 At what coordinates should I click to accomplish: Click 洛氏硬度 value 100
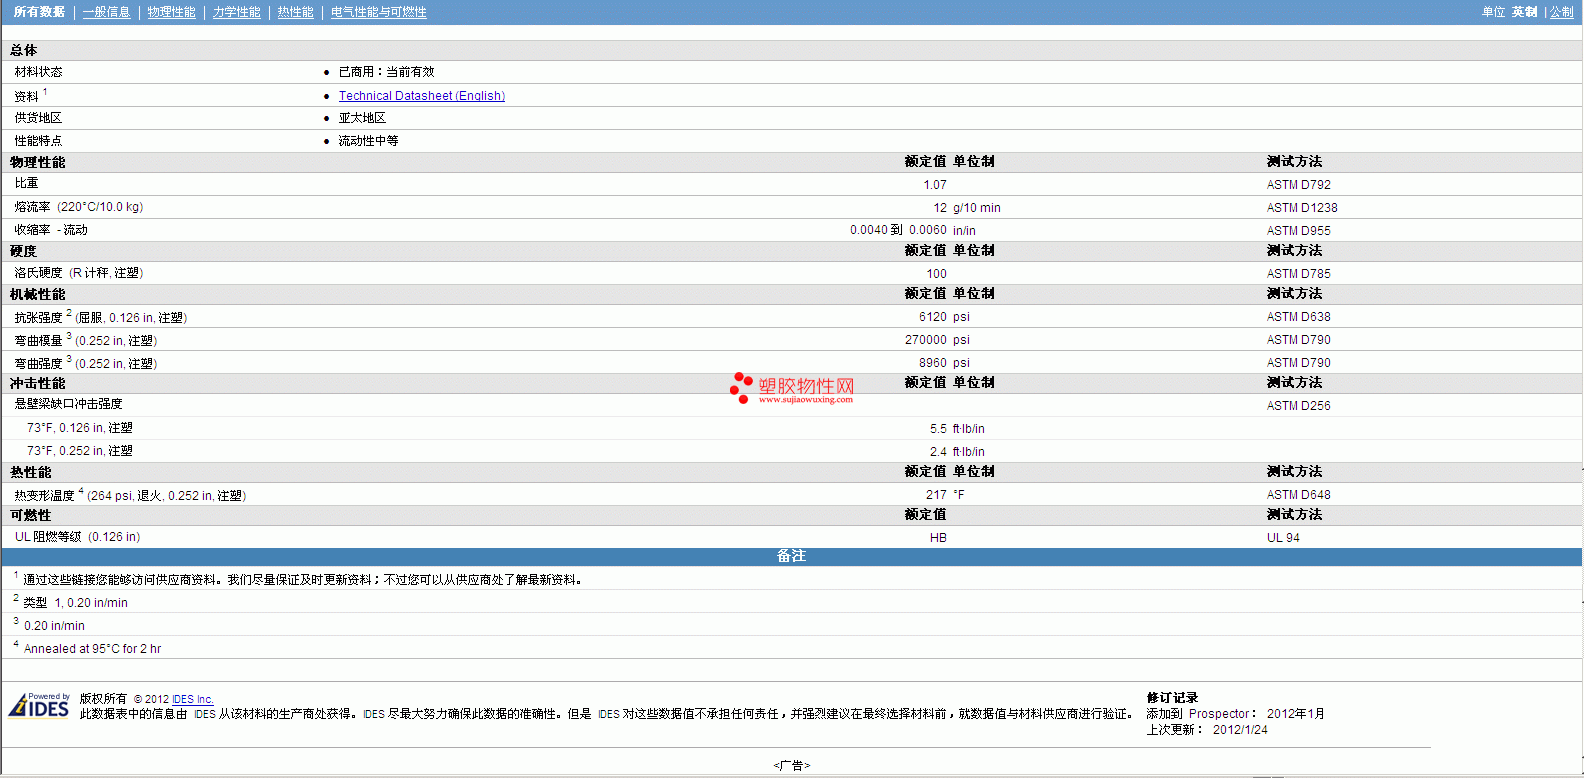coord(936,274)
